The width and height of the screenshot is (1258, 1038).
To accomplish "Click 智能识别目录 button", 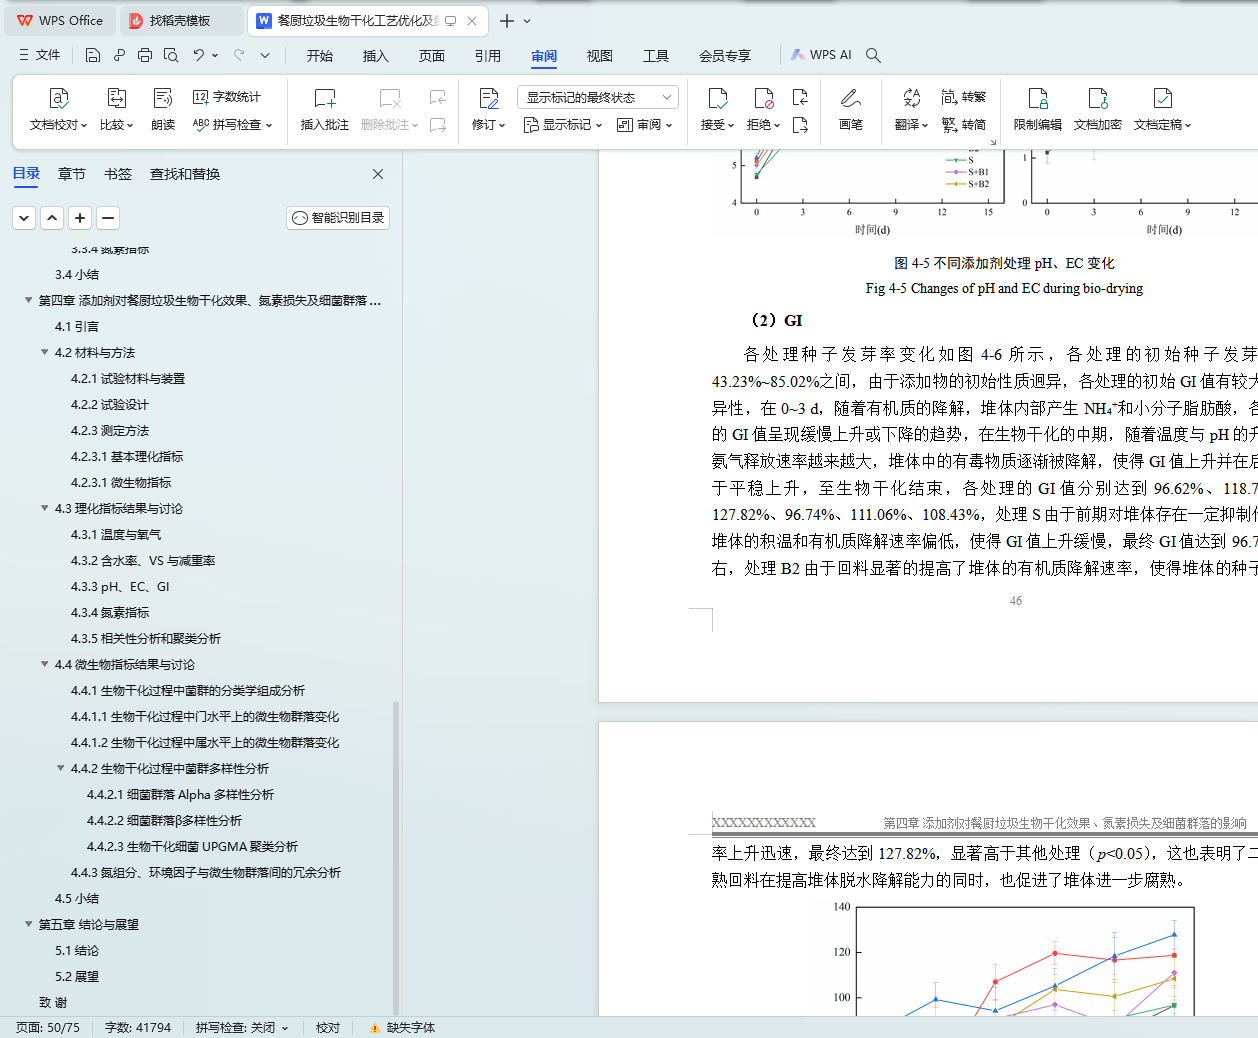I will [338, 218].
